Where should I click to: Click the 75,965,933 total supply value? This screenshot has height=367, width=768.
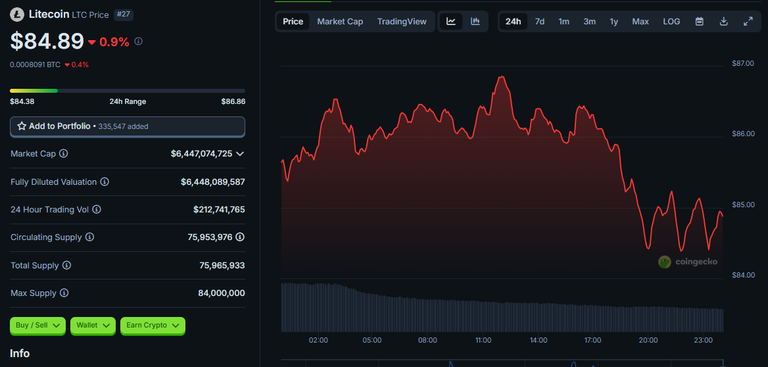pos(222,266)
